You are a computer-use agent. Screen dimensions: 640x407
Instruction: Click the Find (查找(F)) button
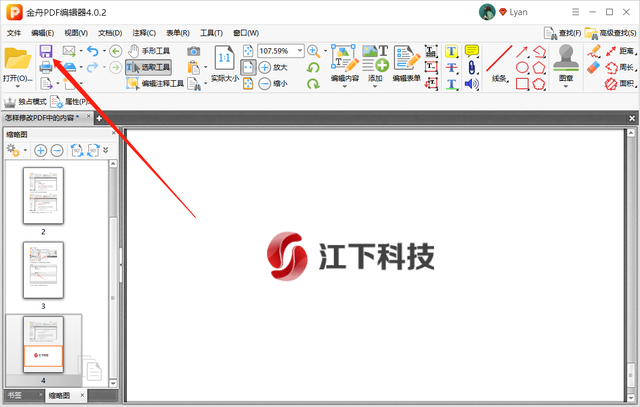click(x=563, y=33)
